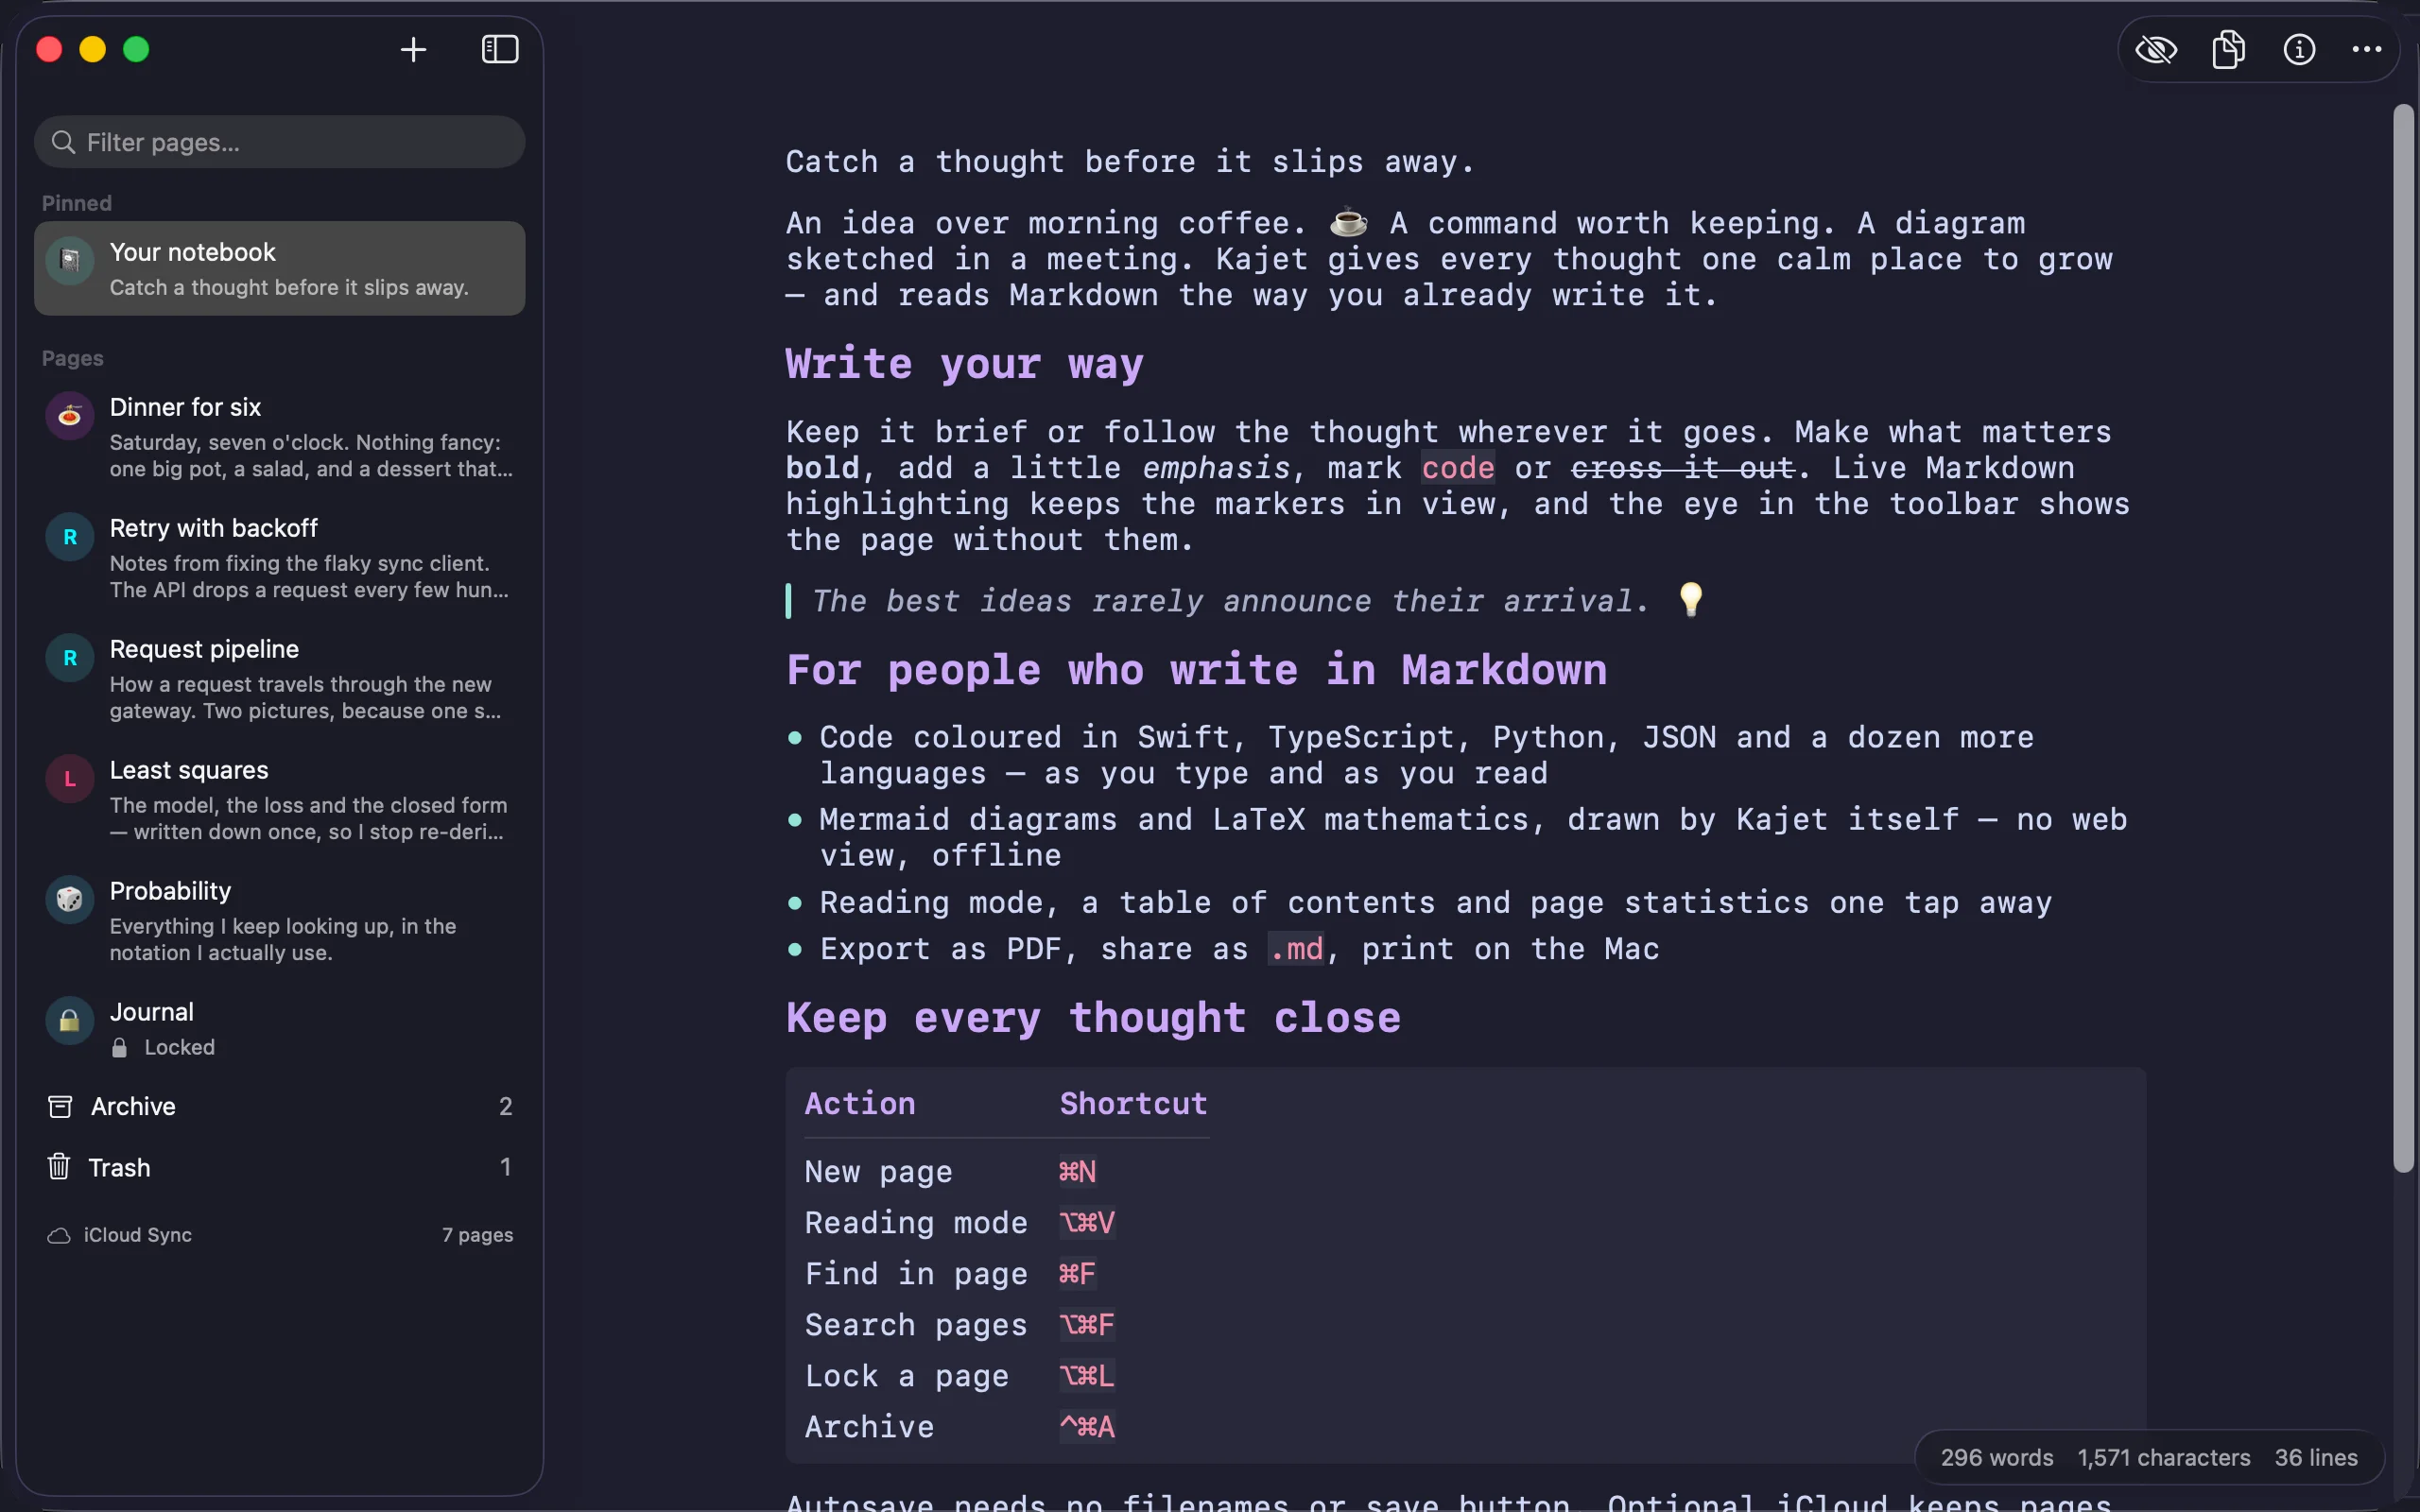Click the Probability dice icon
2420x1512 pixels.
tap(70, 899)
